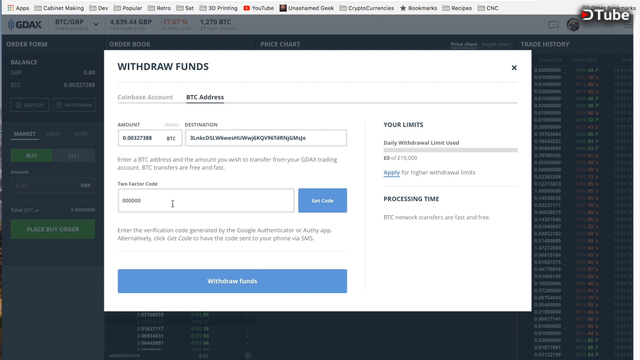Image resolution: width=640 pixels, height=360 pixels.
Task: Open the Unashamed Geek bookmark
Action: point(307,8)
